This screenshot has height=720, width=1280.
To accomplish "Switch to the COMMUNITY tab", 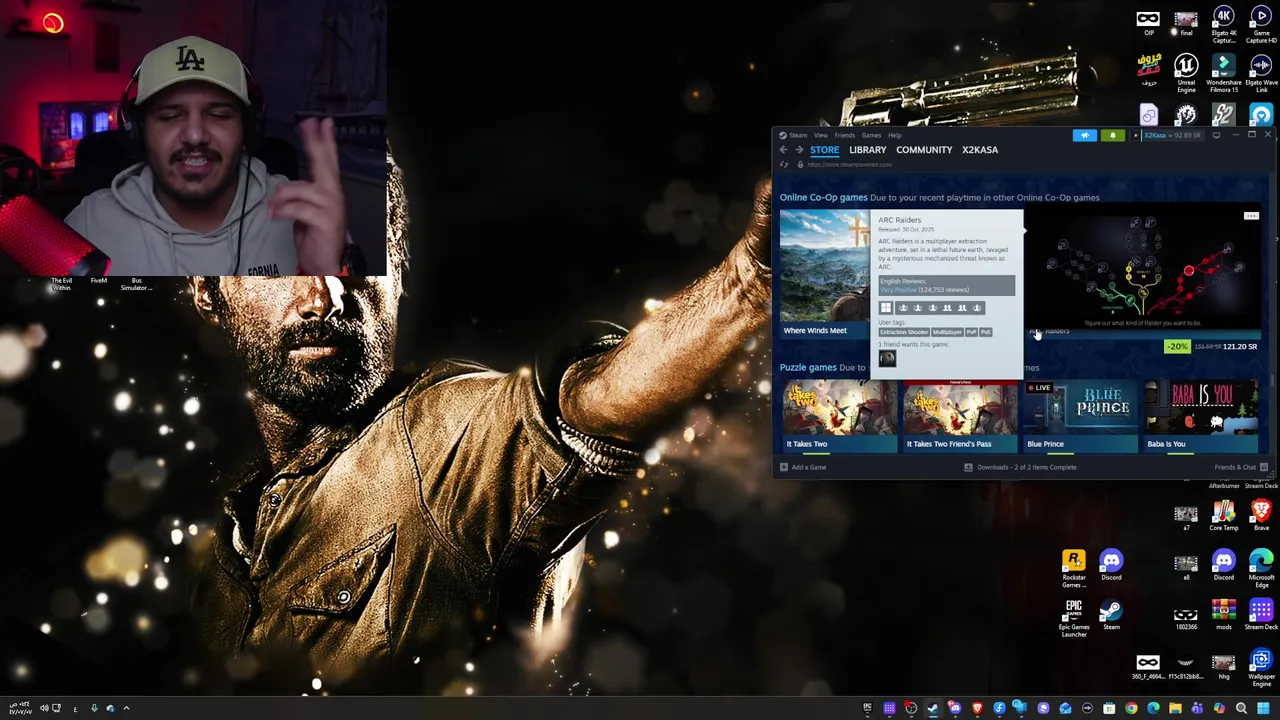I will point(924,150).
